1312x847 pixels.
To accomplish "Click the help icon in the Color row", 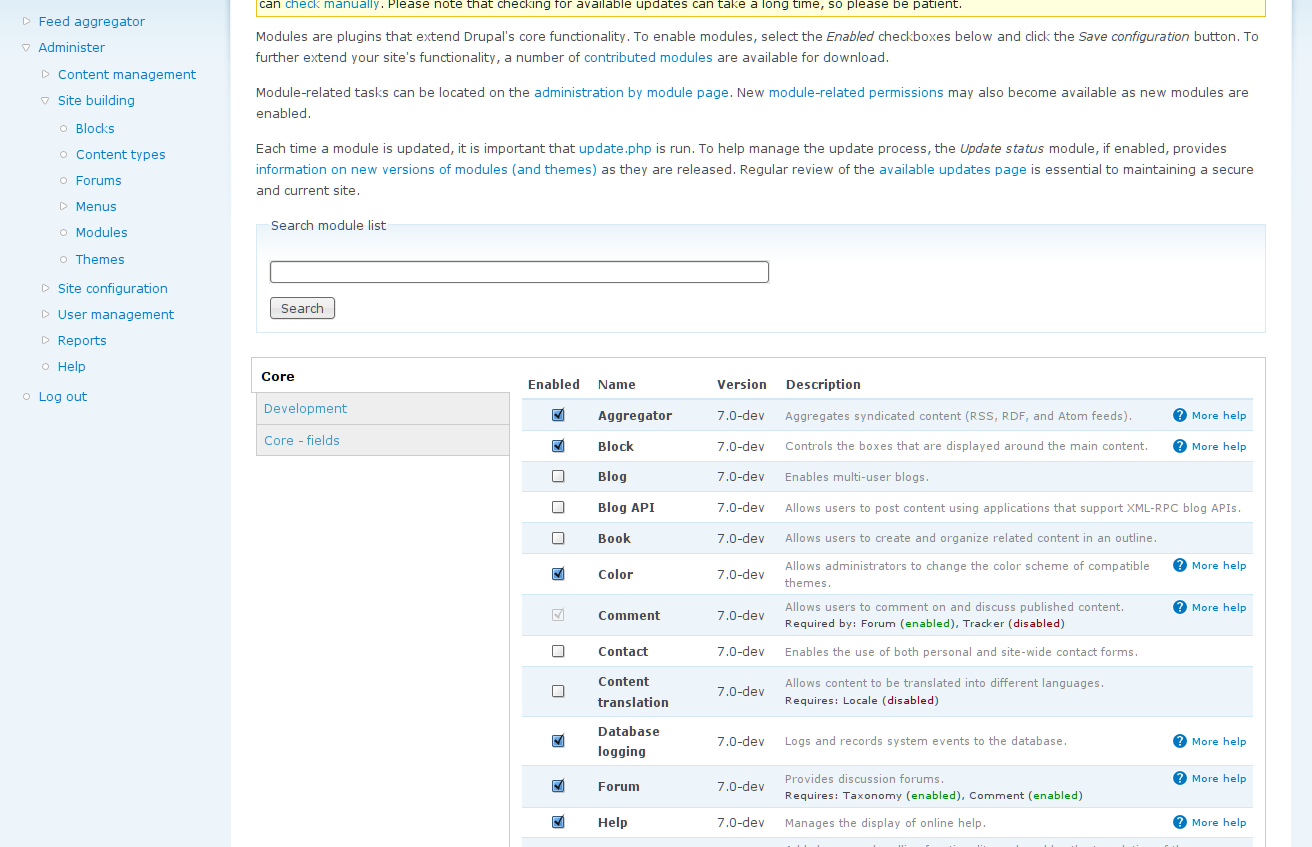I will coord(1180,565).
